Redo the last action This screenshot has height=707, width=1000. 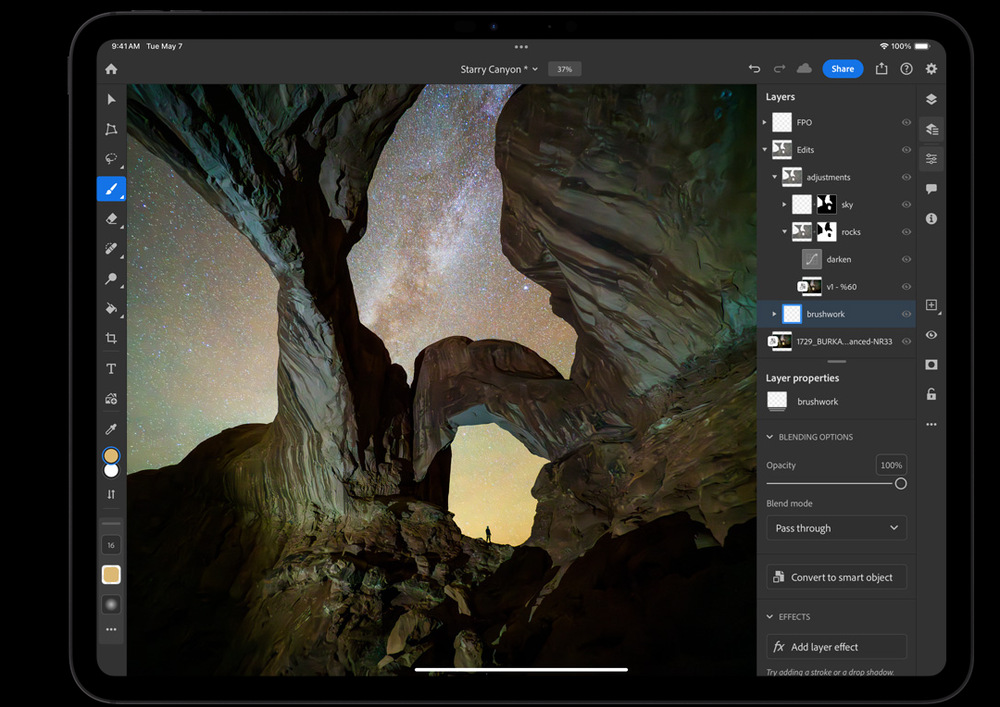[x=779, y=69]
